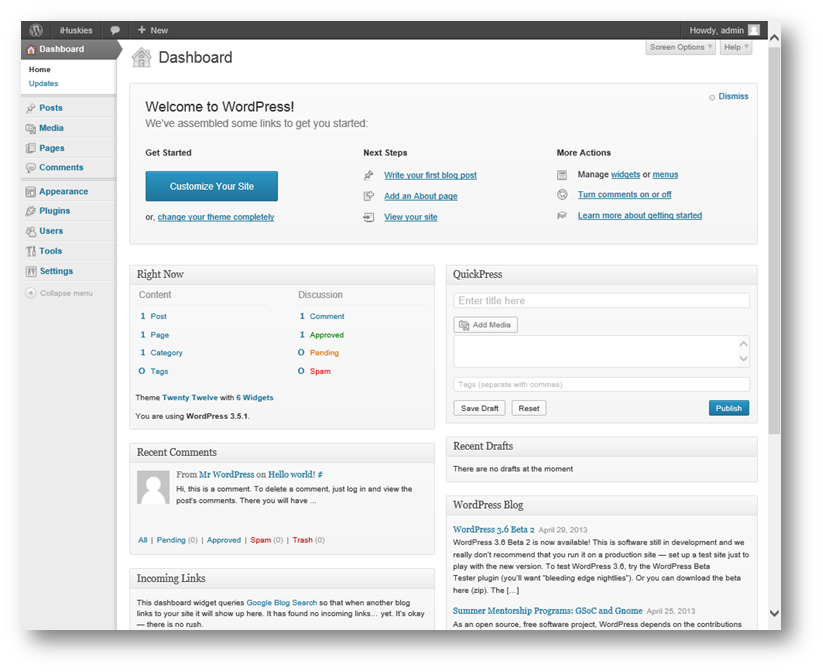823x672 pixels.
Task: Open Write your first blog post link
Action: click(x=430, y=175)
